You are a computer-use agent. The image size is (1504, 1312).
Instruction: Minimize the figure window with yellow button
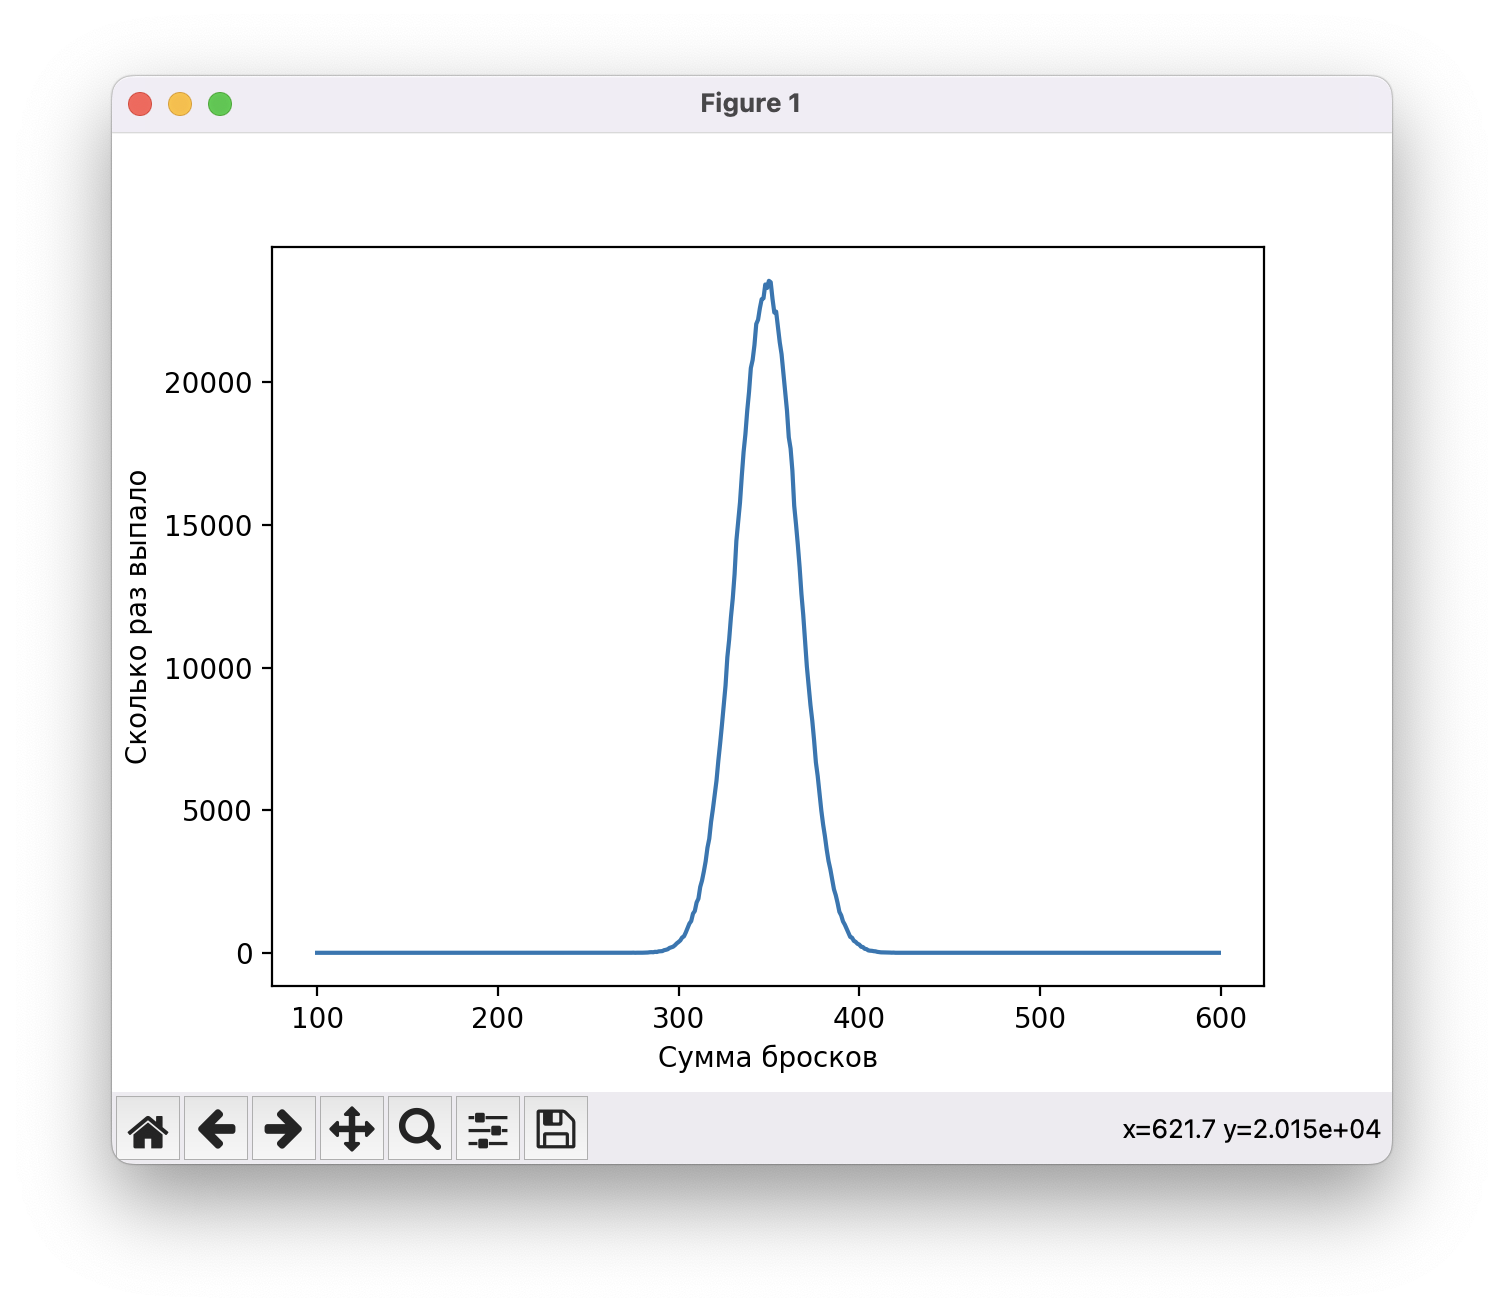(x=180, y=104)
